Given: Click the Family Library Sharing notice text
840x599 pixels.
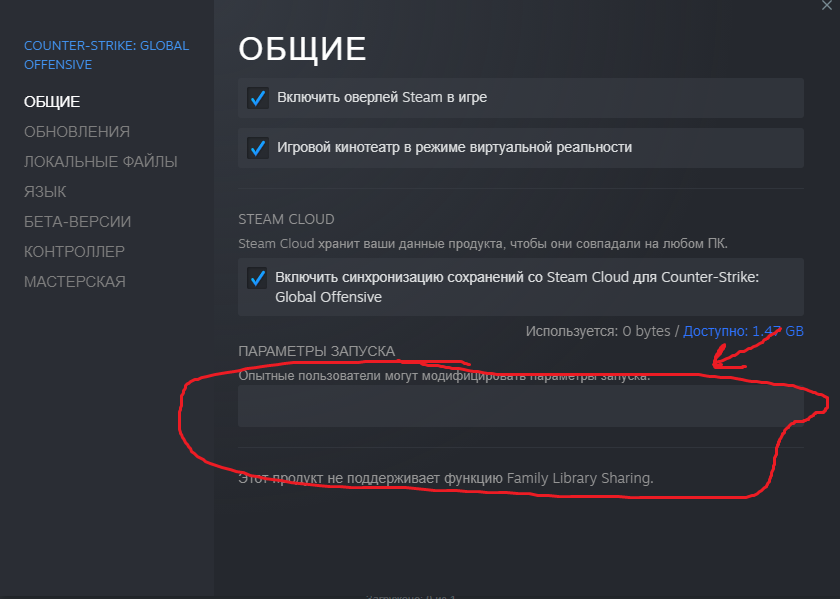Looking at the screenshot, I should [x=445, y=478].
